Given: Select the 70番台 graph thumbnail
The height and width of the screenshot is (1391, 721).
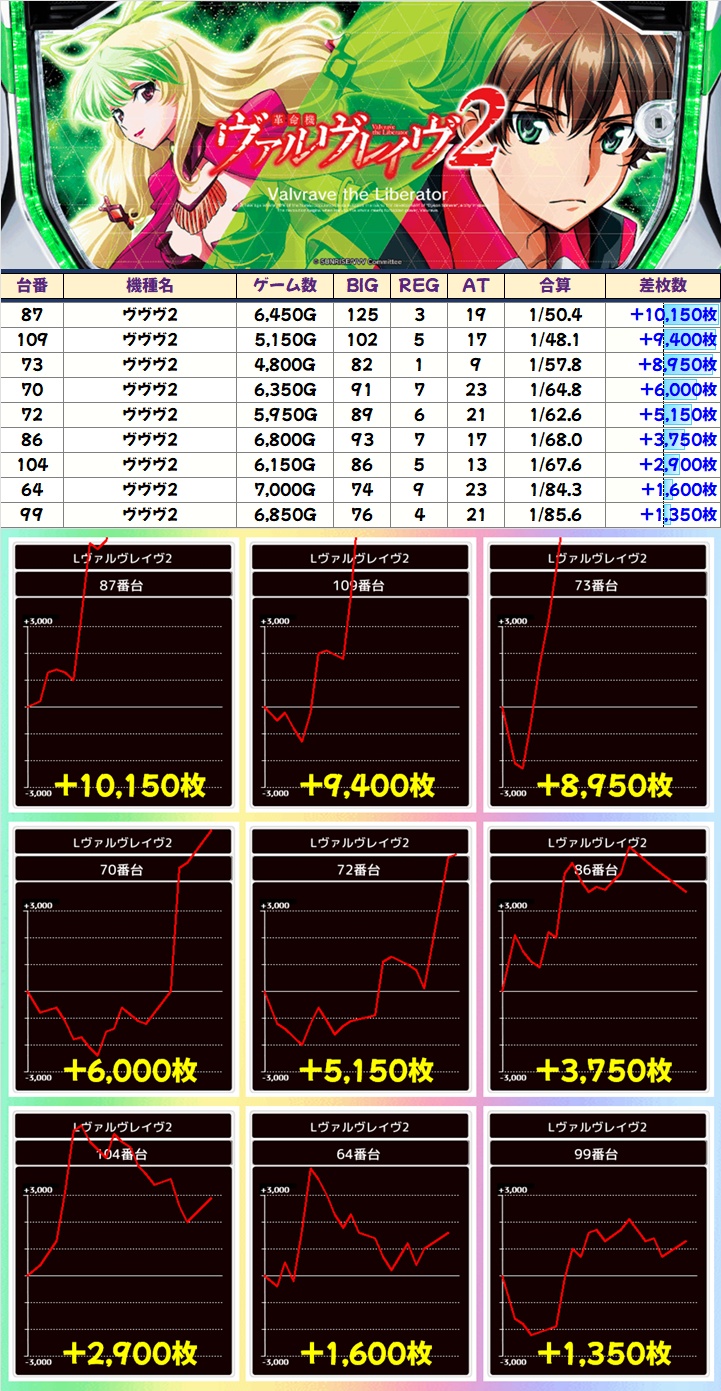Looking at the screenshot, I should tap(124, 960).
